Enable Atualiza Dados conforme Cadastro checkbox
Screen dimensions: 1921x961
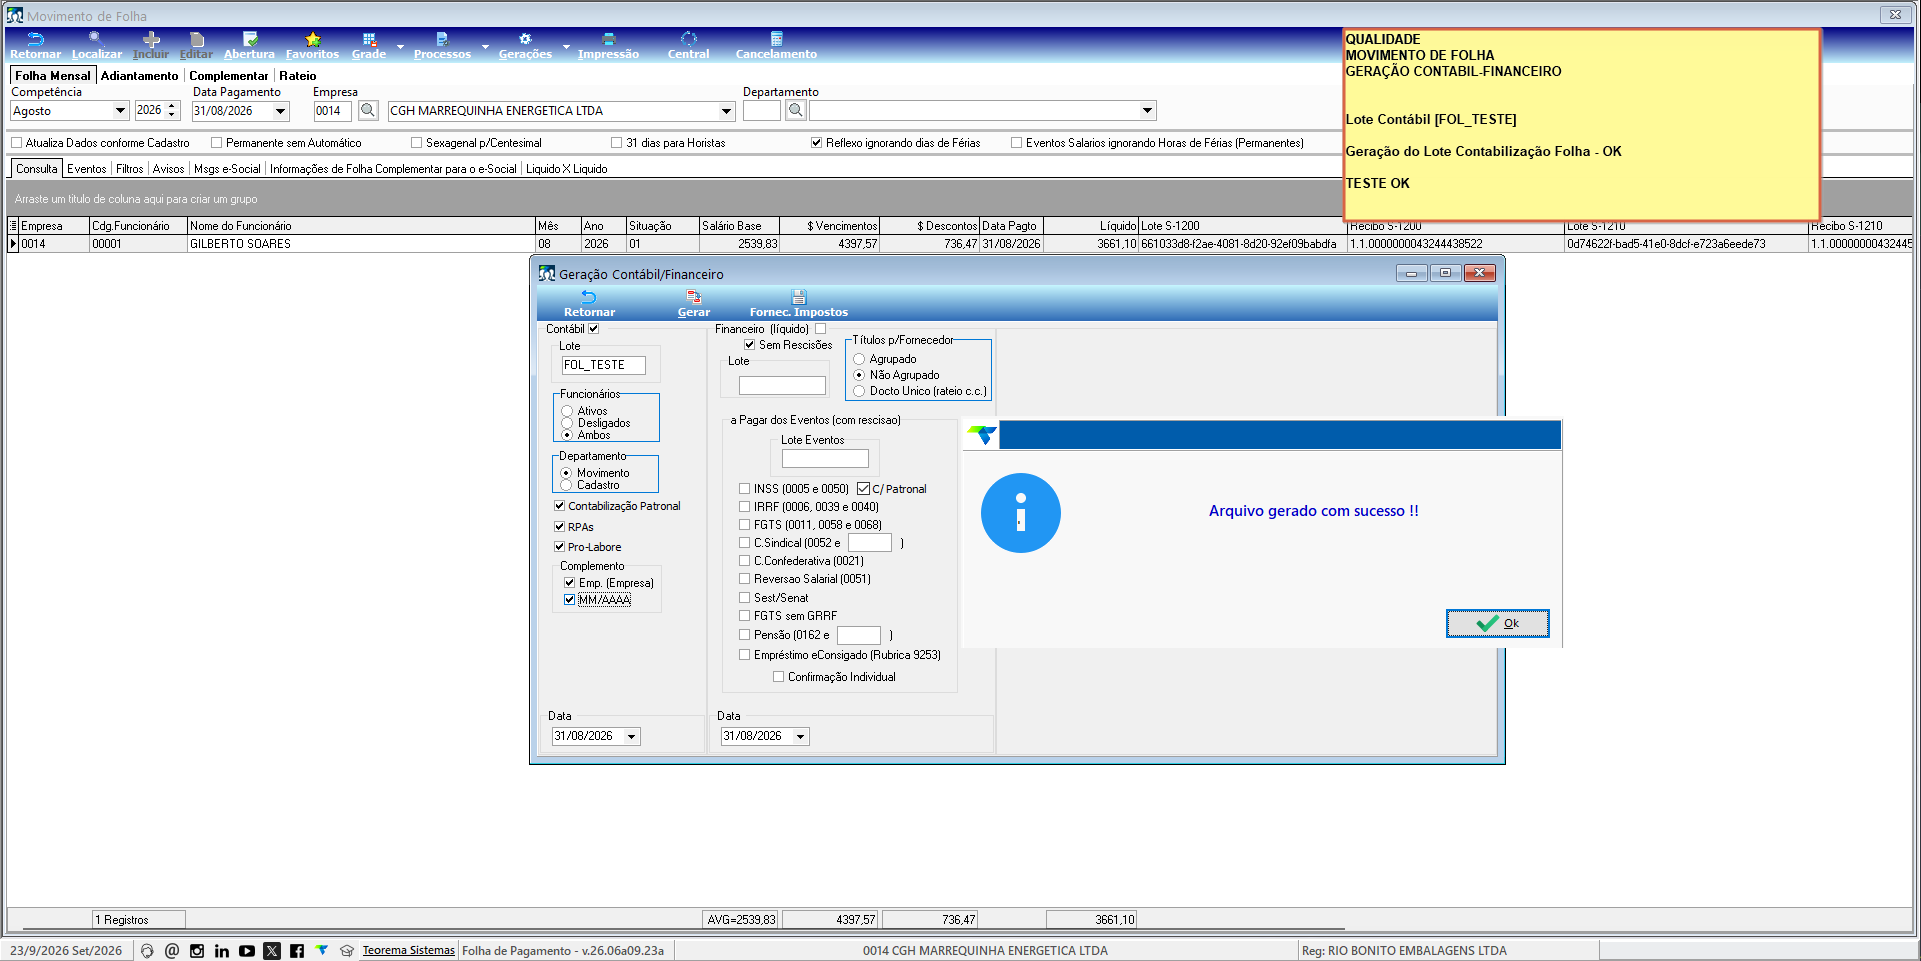[x=16, y=143]
